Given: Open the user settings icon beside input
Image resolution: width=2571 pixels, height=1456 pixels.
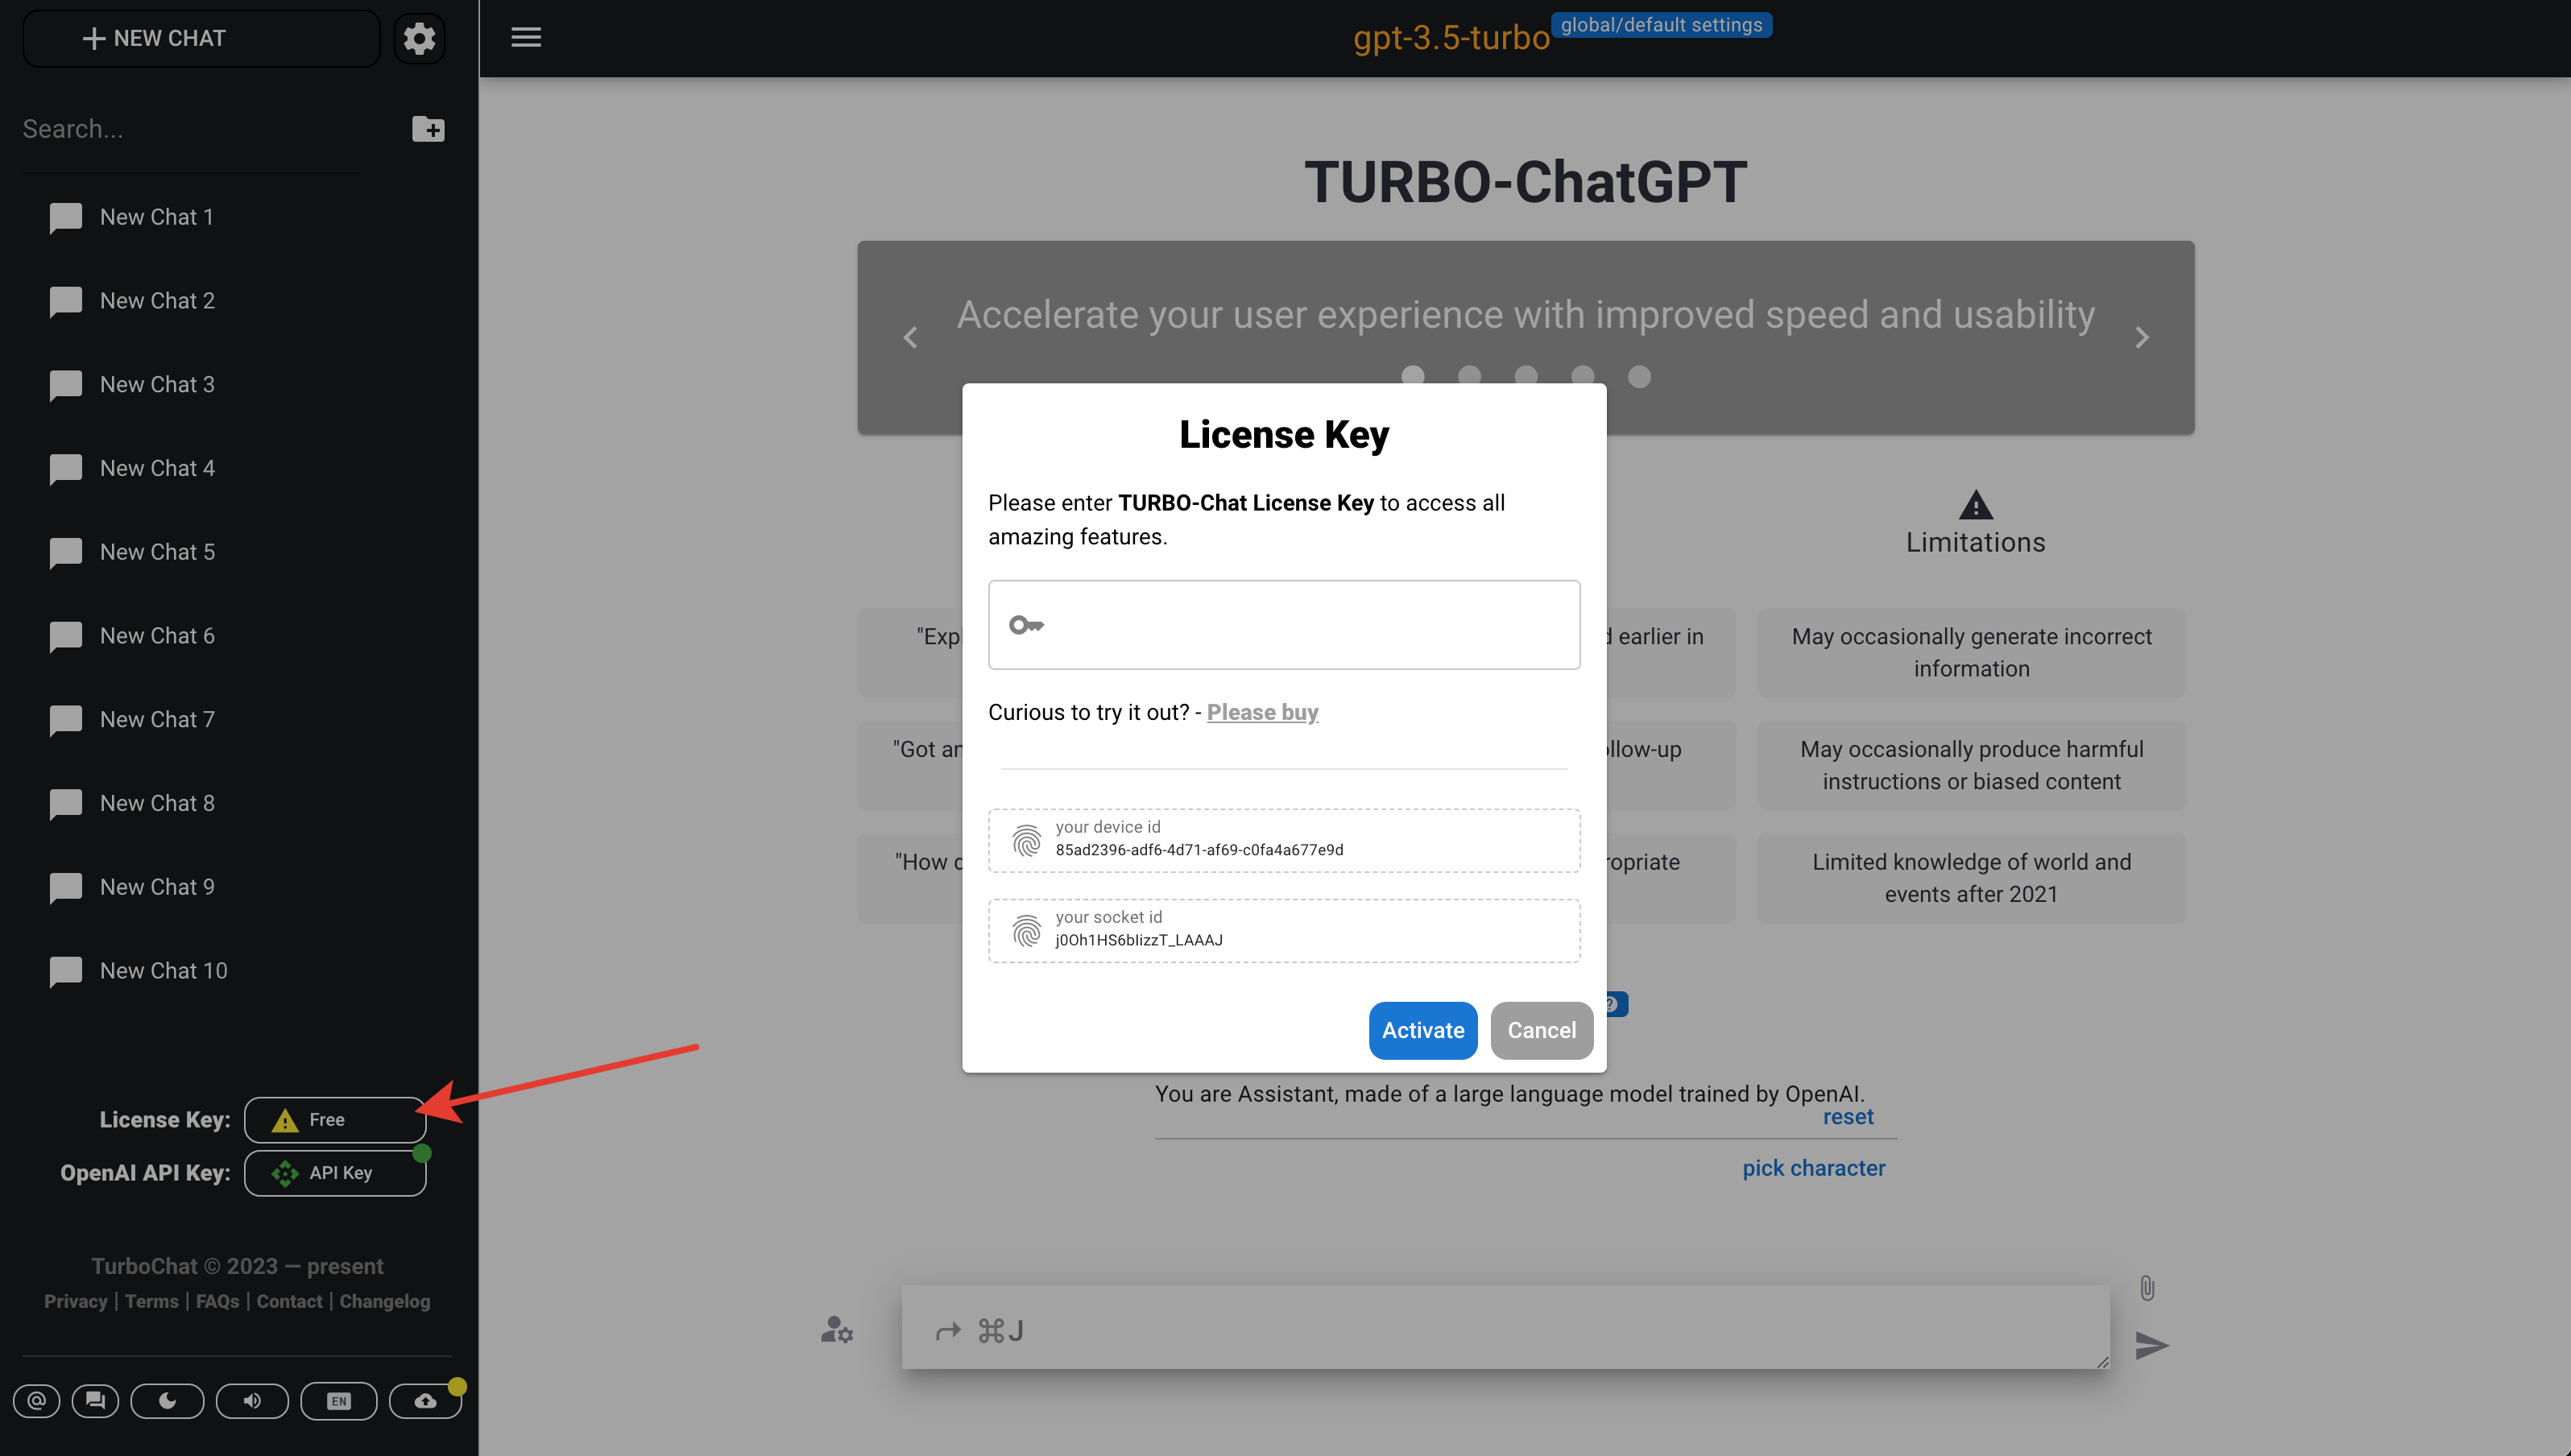Looking at the screenshot, I should click(836, 1330).
